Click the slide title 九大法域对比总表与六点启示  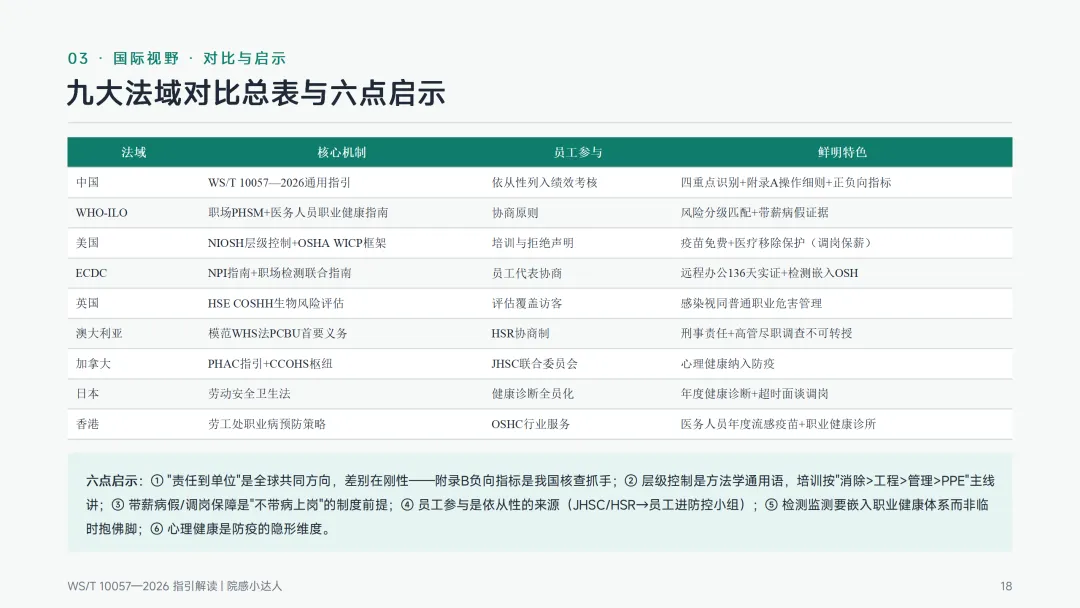(256, 93)
